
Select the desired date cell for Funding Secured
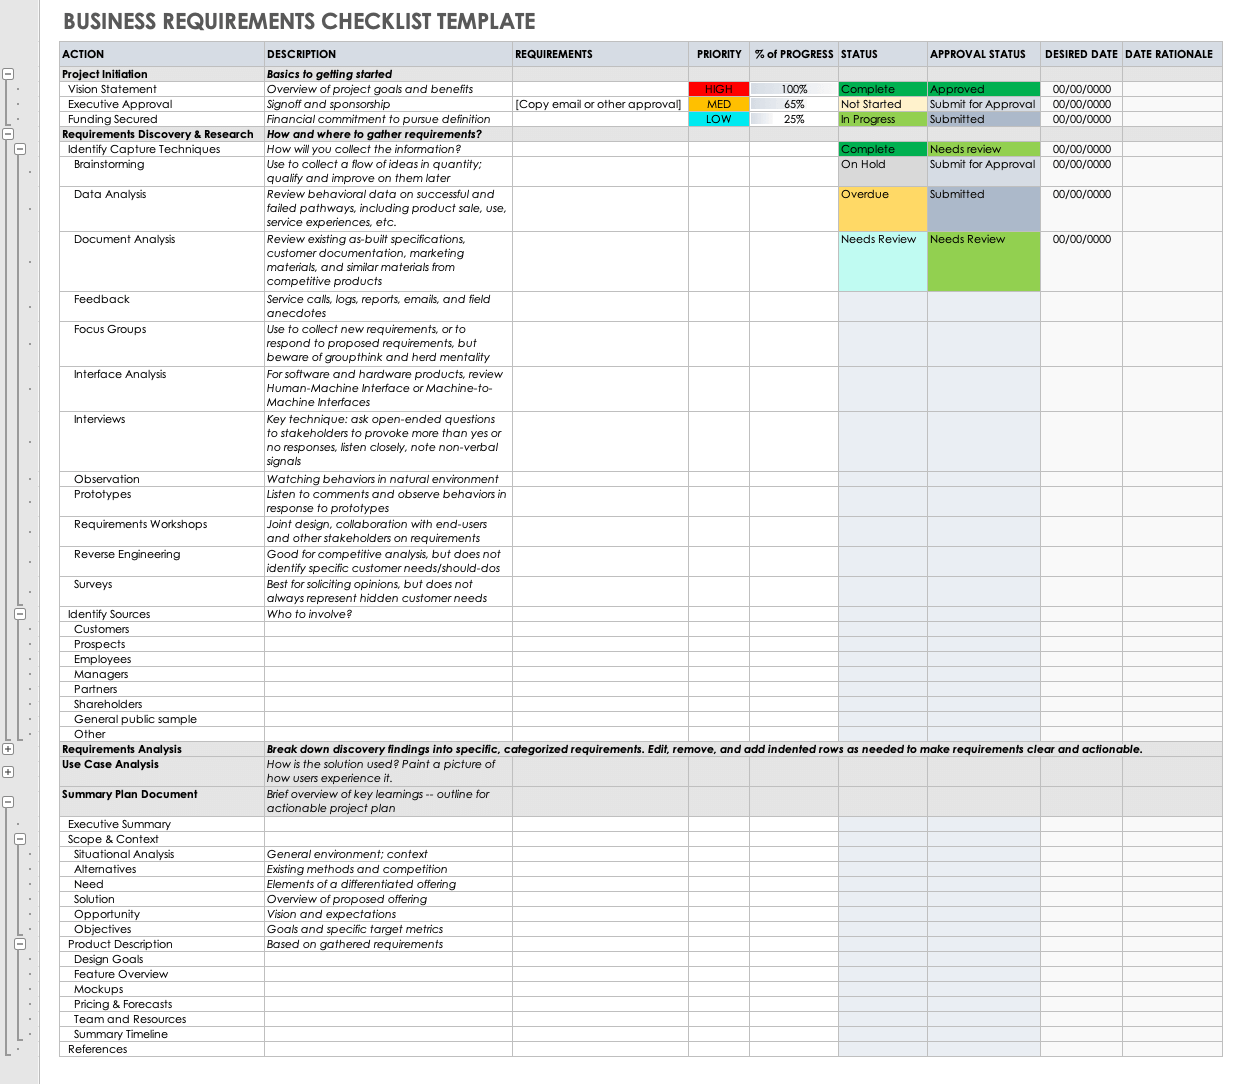pyautogui.click(x=1080, y=119)
